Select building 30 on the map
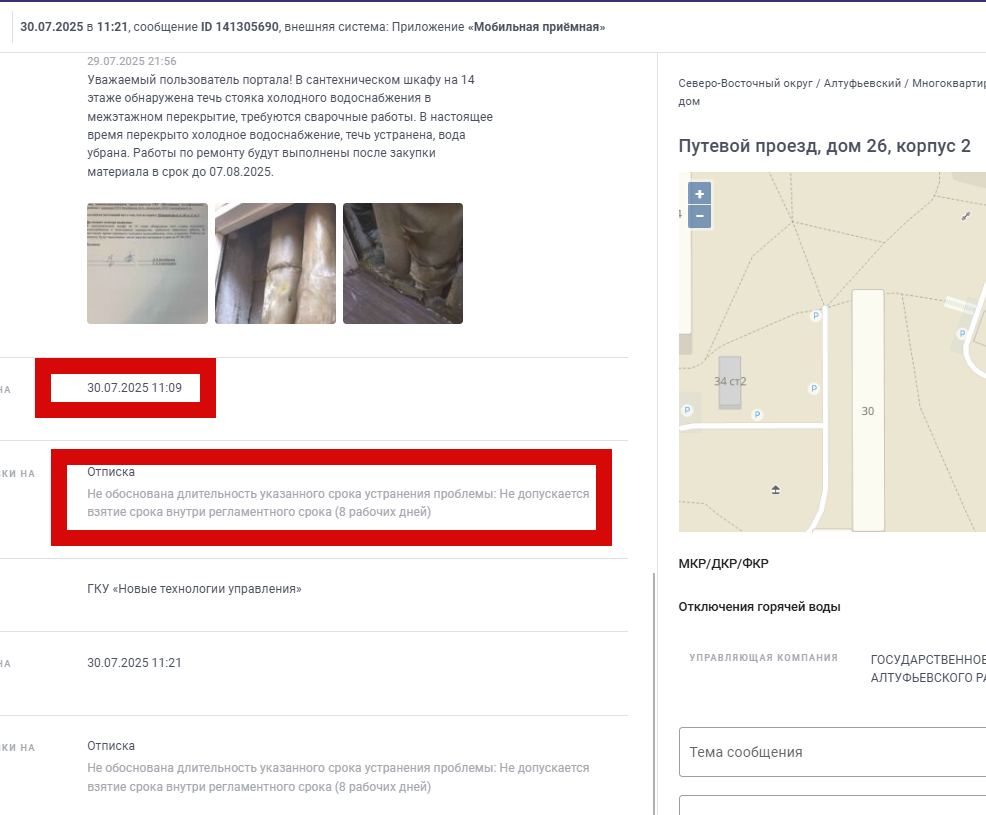This screenshot has width=986, height=815. click(x=868, y=411)
